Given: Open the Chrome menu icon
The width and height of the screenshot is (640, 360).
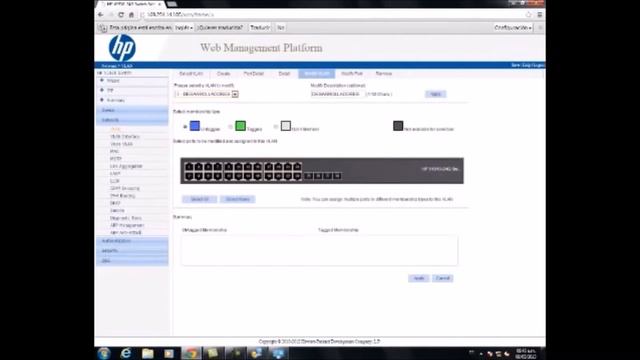Looking at the screenshot, I should (x=540, y=15).
